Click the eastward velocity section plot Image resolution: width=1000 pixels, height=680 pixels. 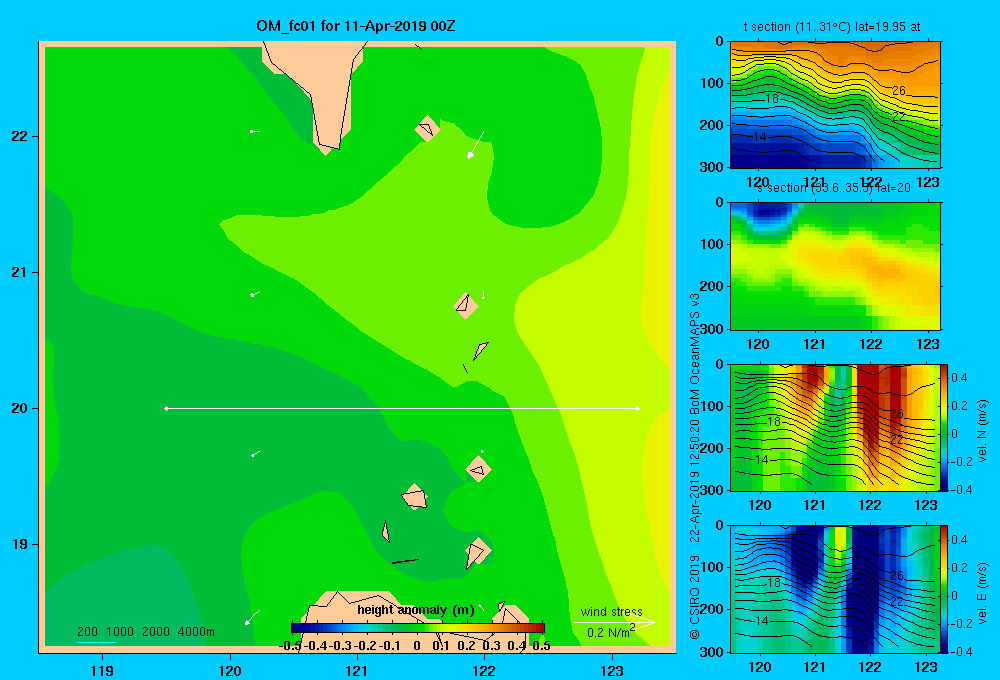835,589
